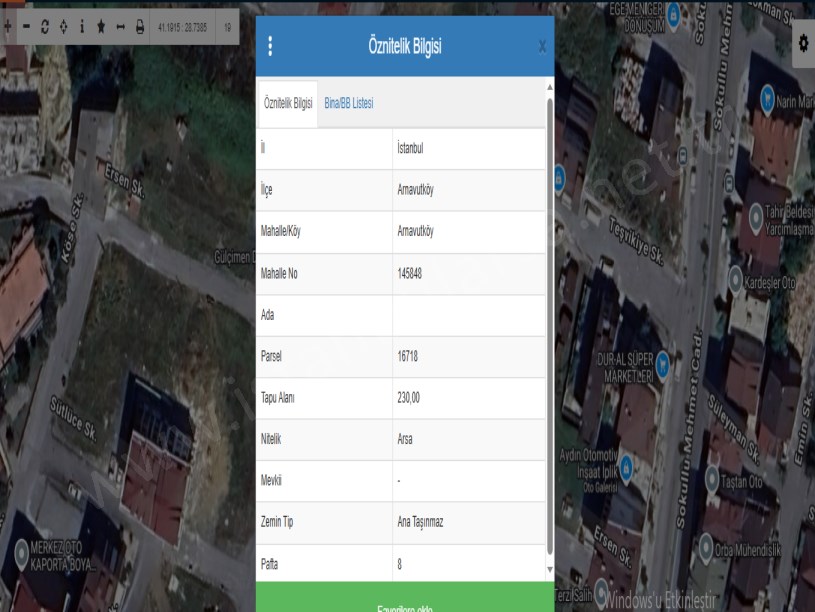Select the info query tool icon
Screen dimensions: 815x612
tap(82, 26)
